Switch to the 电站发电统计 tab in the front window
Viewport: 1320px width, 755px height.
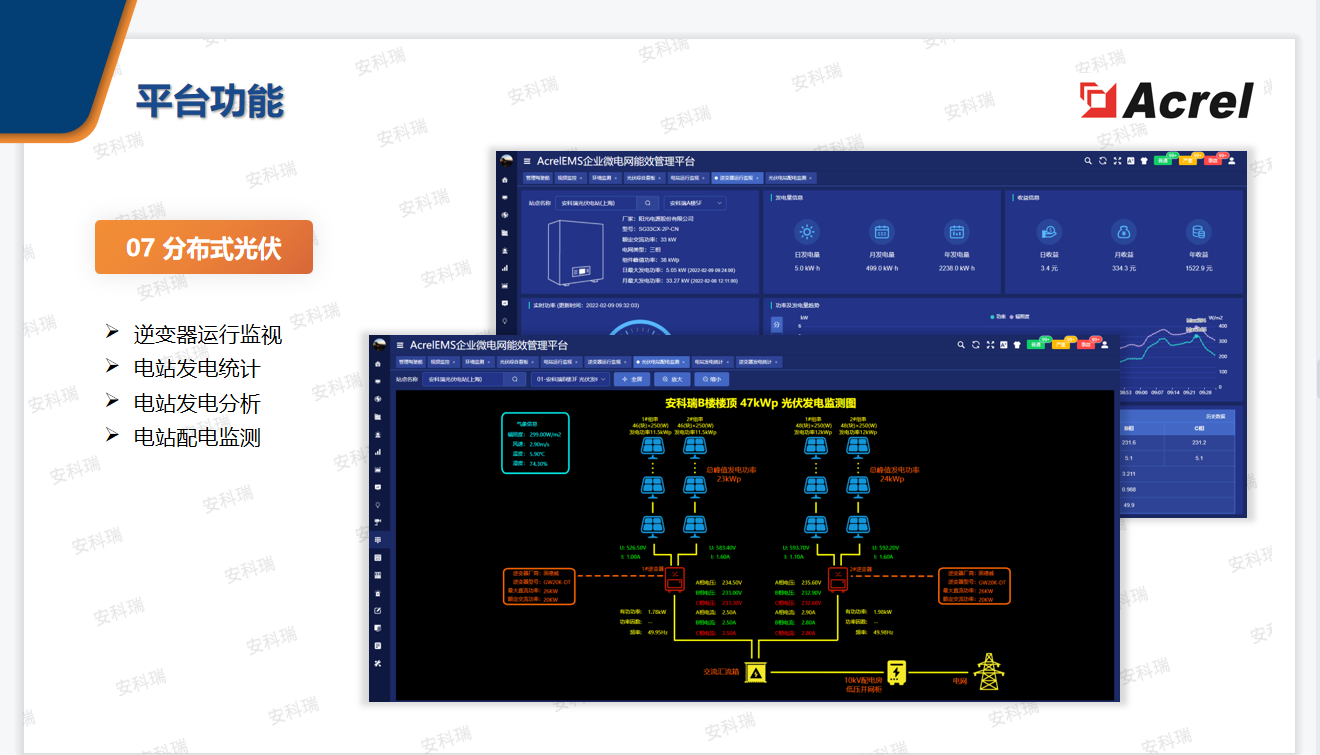point(711,362)
